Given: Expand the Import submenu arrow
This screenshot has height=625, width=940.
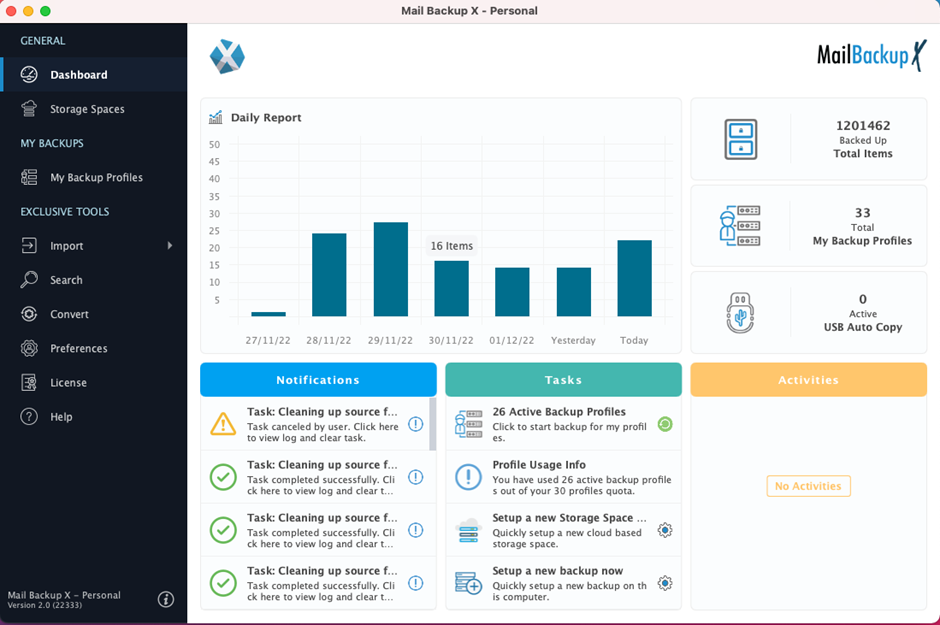Looking at the screenshot, I should pos(170,245).
